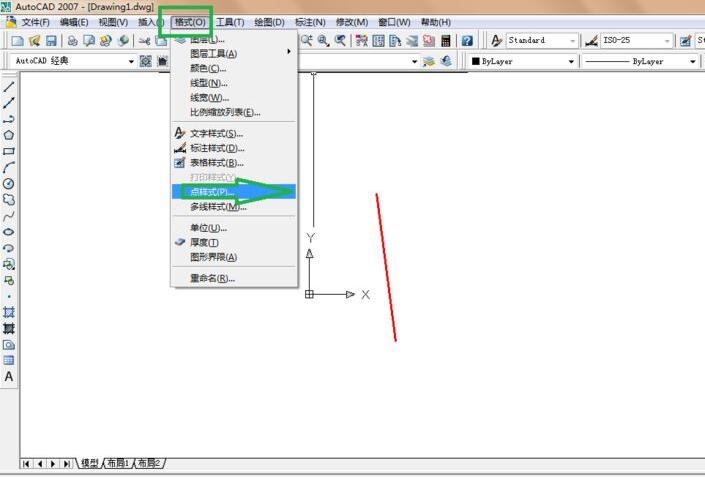Switch to the 布局2 tab
The height and width of the screenshot is (477, 705).
pyautogui.click(x=149, y=463)
